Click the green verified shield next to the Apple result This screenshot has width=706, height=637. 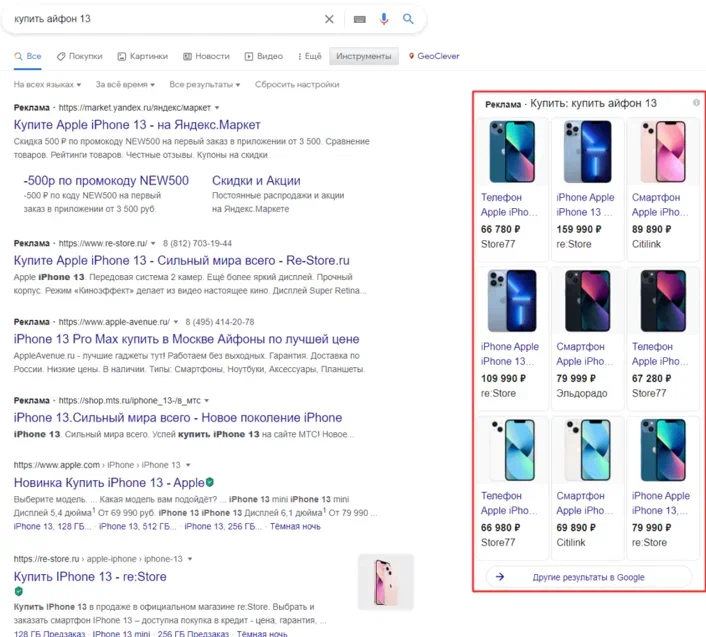point(210,483)
